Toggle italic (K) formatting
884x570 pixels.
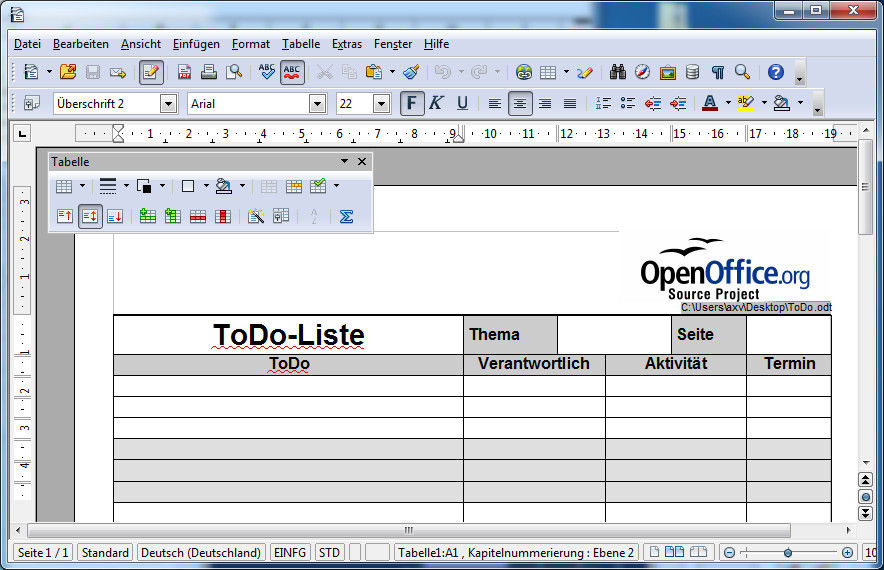tap(436, 103)
